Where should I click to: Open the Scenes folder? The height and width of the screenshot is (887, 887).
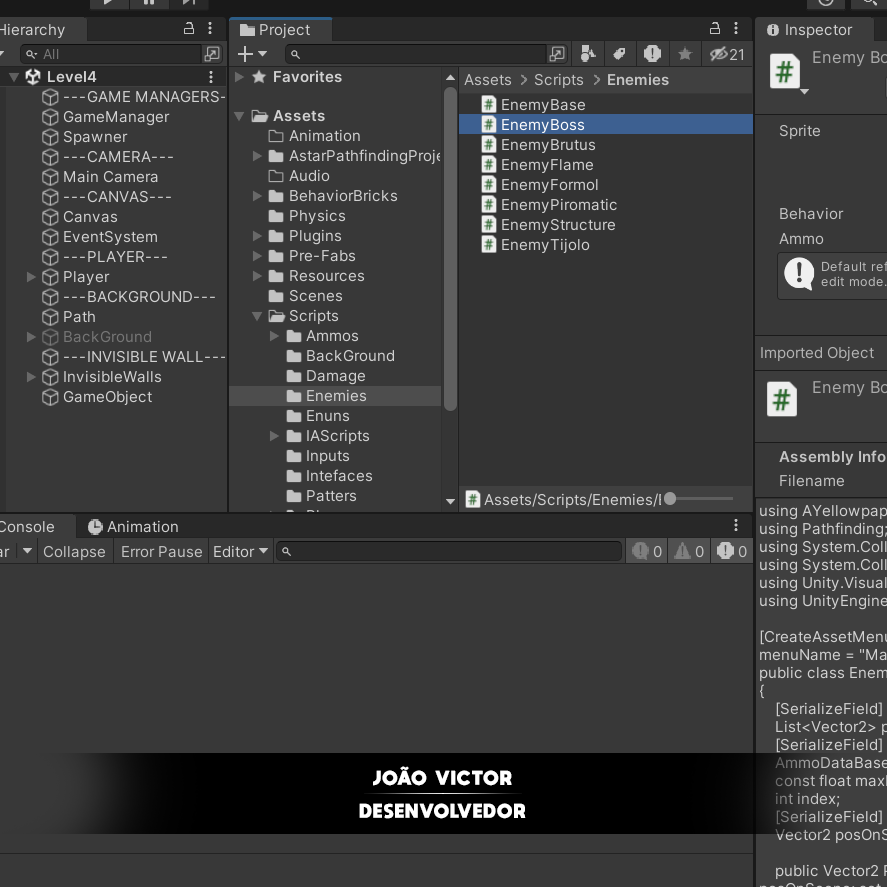point(315,296)
